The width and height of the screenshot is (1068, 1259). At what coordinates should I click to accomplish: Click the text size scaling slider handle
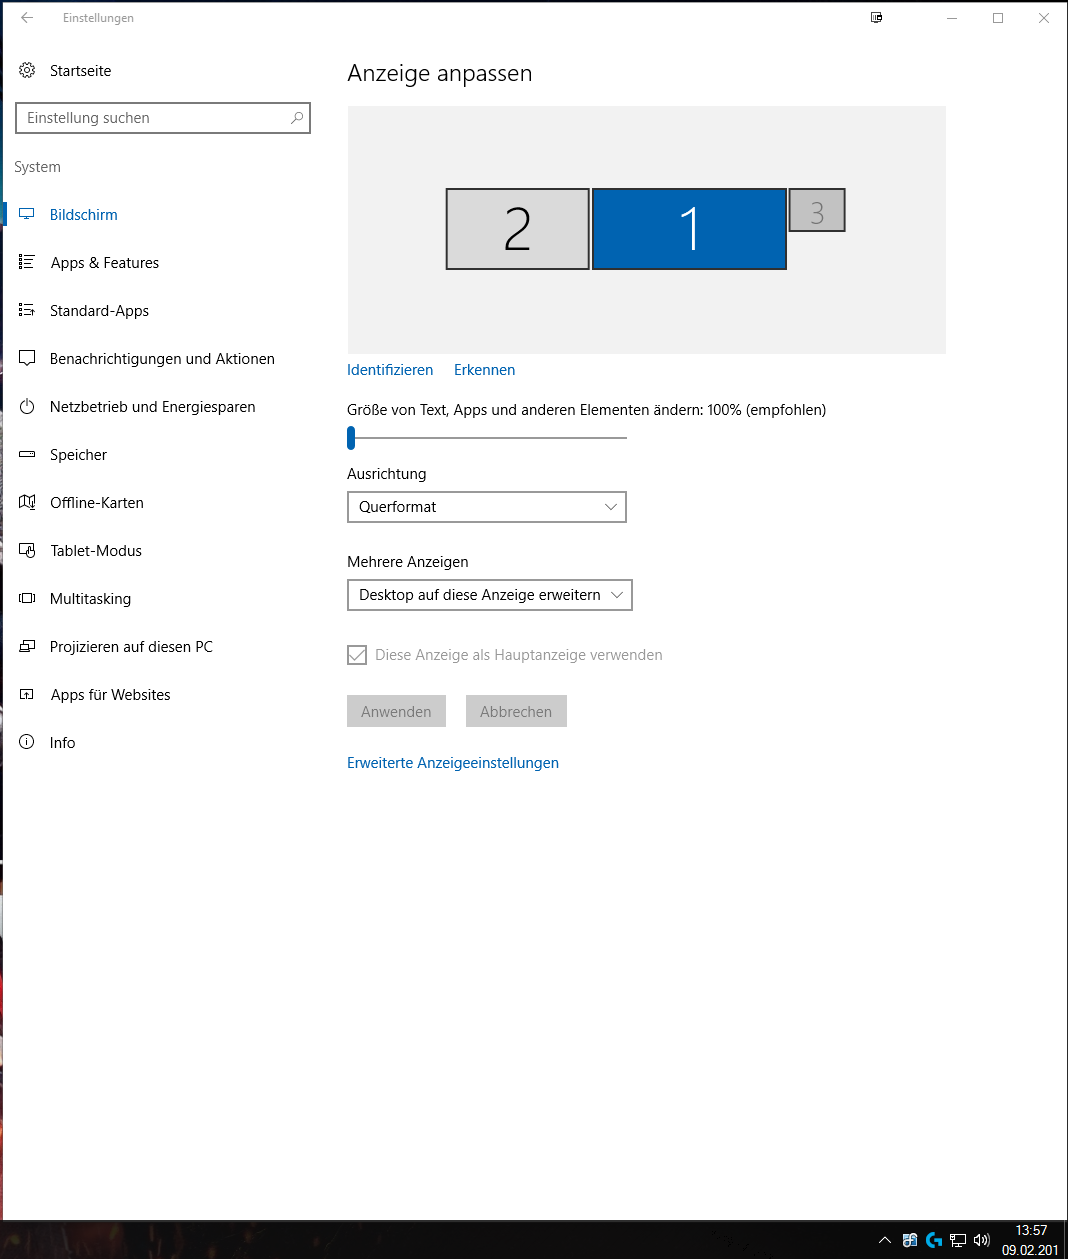click(351, 438)
